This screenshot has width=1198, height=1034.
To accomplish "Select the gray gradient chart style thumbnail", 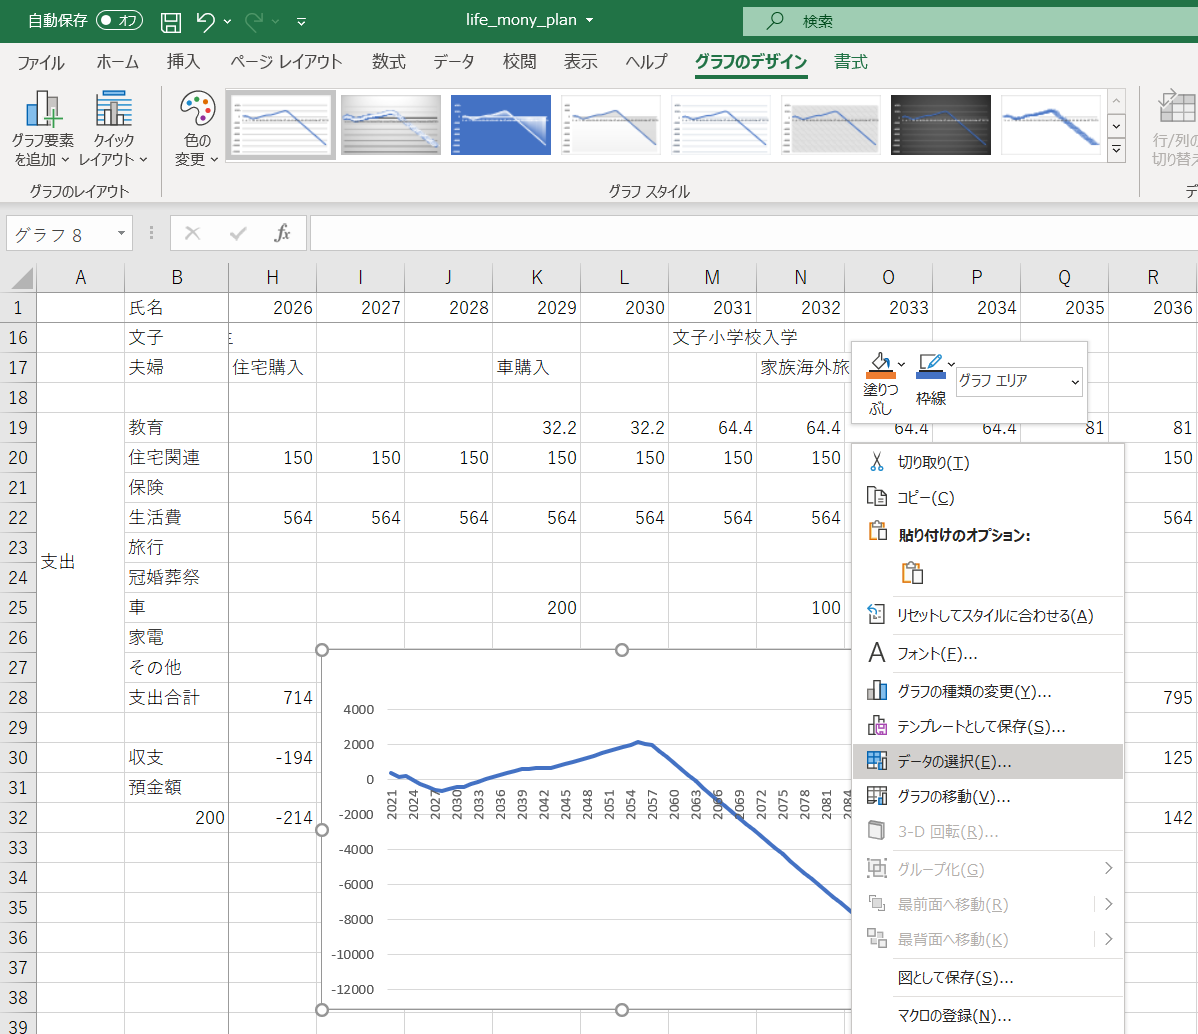I will tap(390, 125).
